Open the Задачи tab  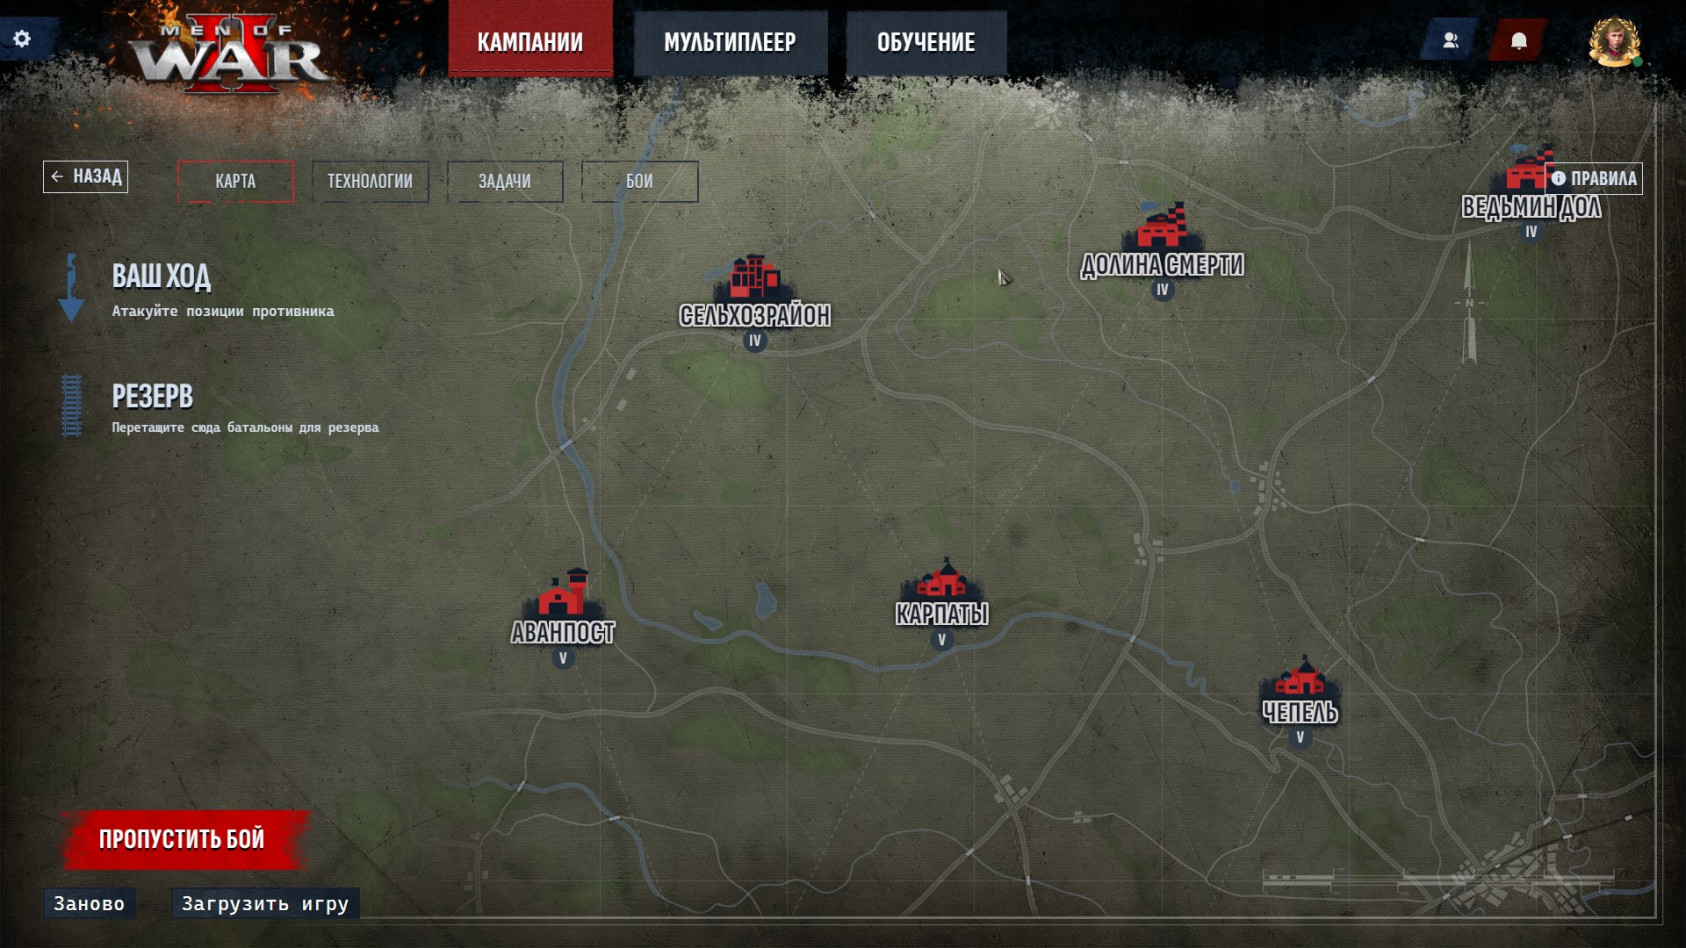pos(506,181)
